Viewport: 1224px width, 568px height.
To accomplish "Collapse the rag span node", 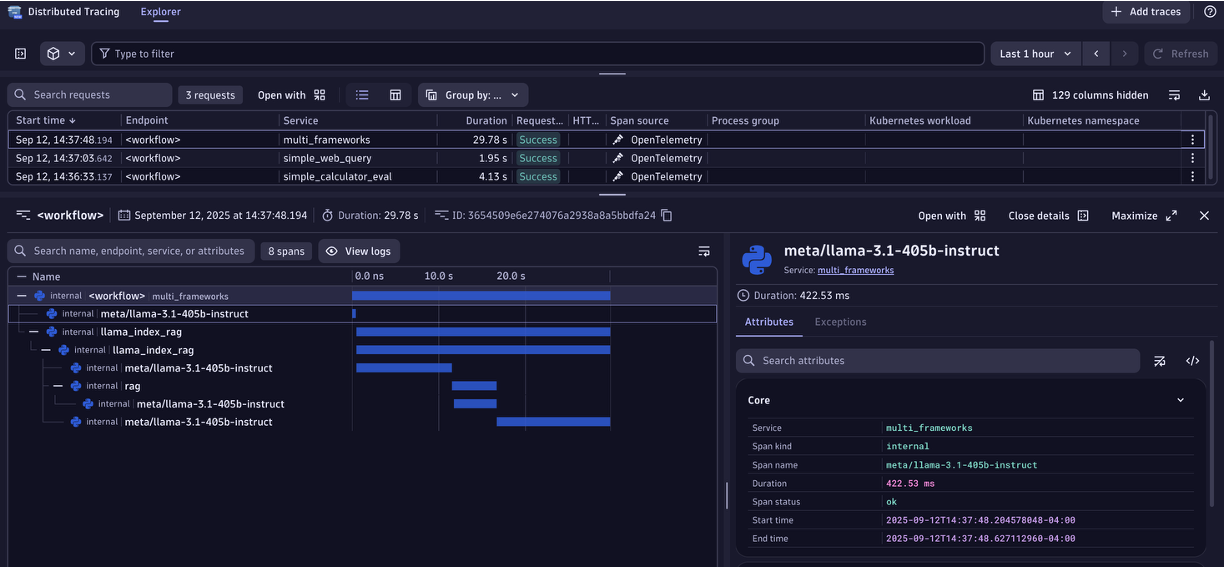I will pos(58,386).
